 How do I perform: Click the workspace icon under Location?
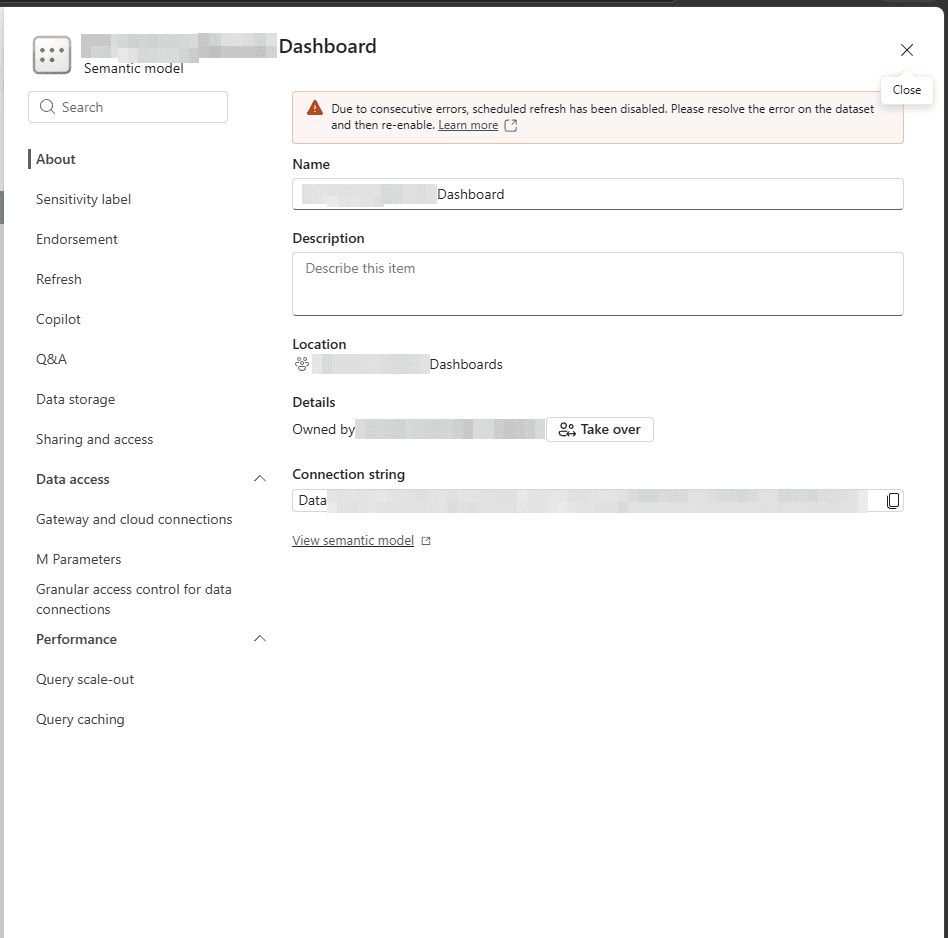tap(302, 364)
